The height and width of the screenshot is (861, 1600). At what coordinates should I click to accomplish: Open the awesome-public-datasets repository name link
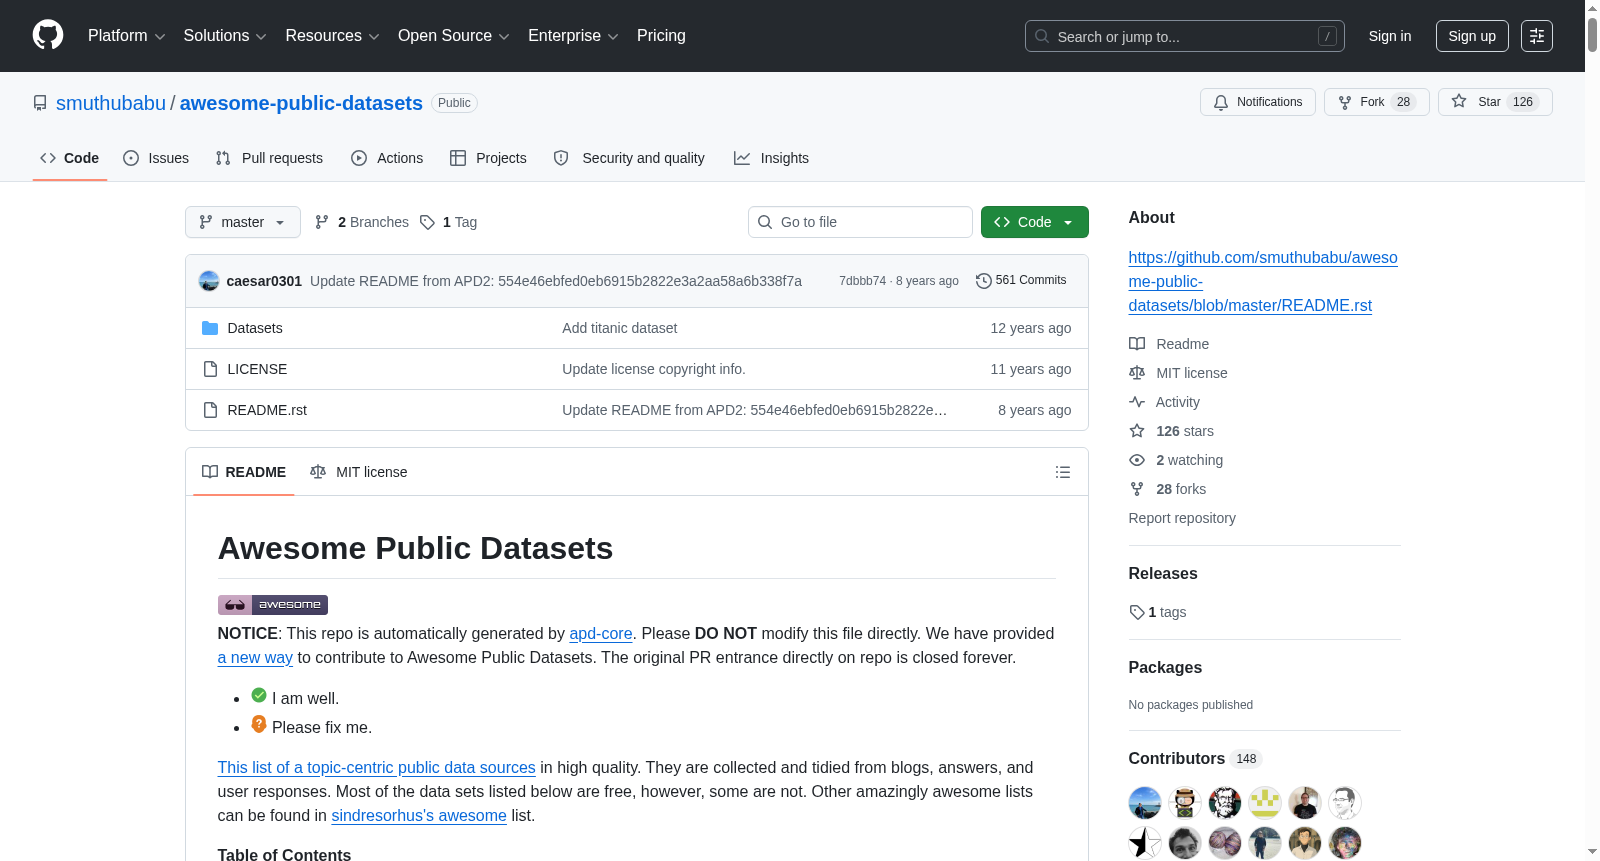tap(301, 103)
